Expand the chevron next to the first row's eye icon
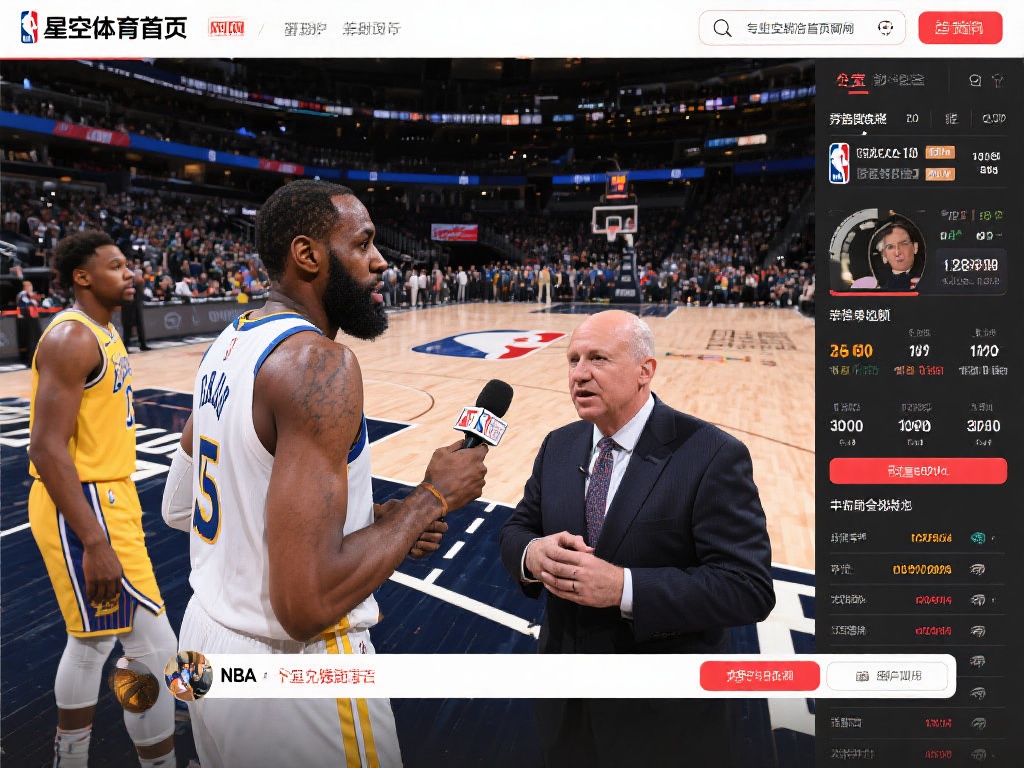The image size is (1024, 768). point(991,540)
